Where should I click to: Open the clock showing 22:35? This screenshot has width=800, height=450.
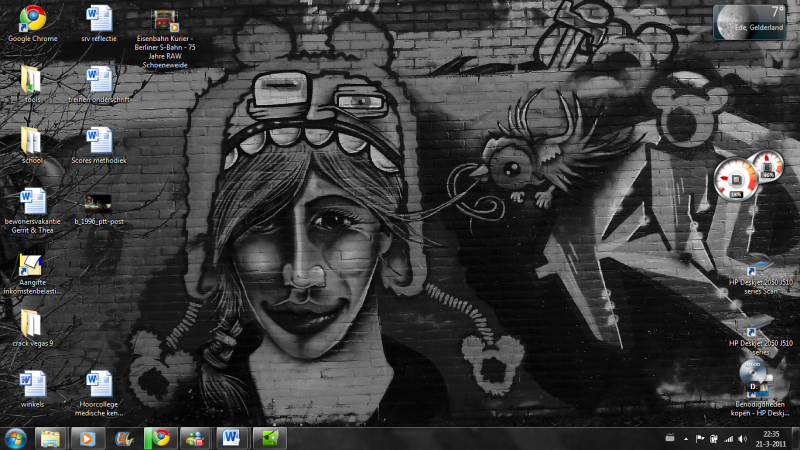(x=771, y=439)
